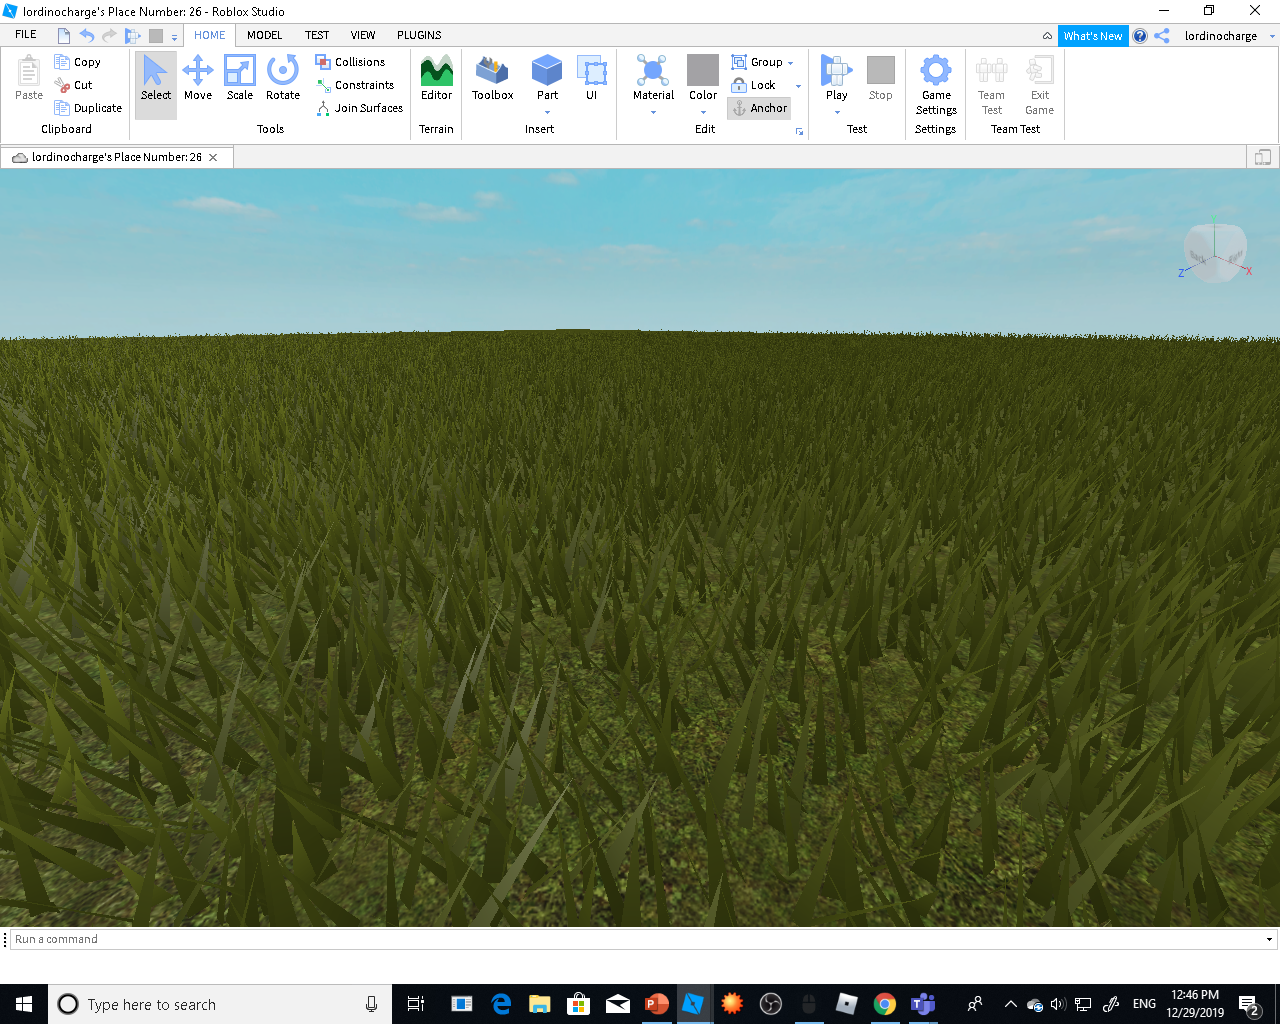Open the command bar history dropdown
The height and width of the screenshot is (1024, 1280).
point(1269,940)
